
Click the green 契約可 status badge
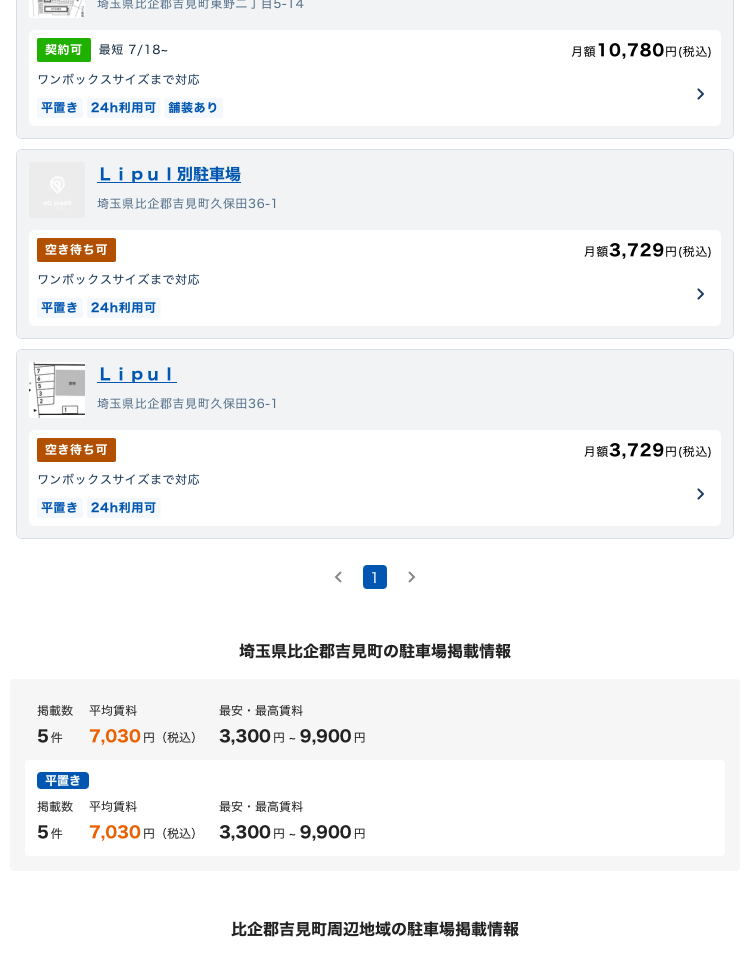[64, 50]
